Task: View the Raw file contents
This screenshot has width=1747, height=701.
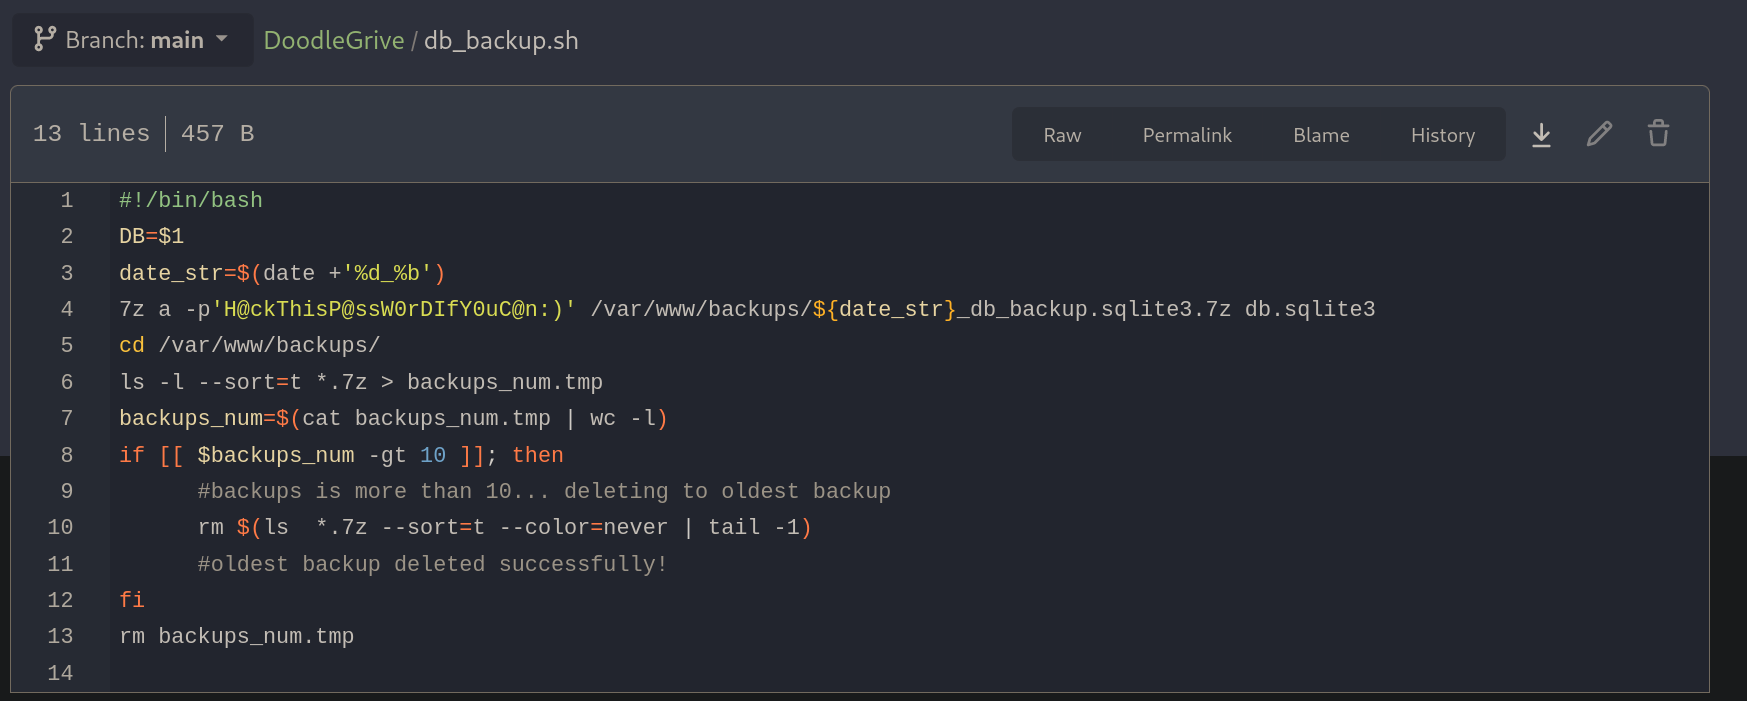Action: [x=1062, y=135]
